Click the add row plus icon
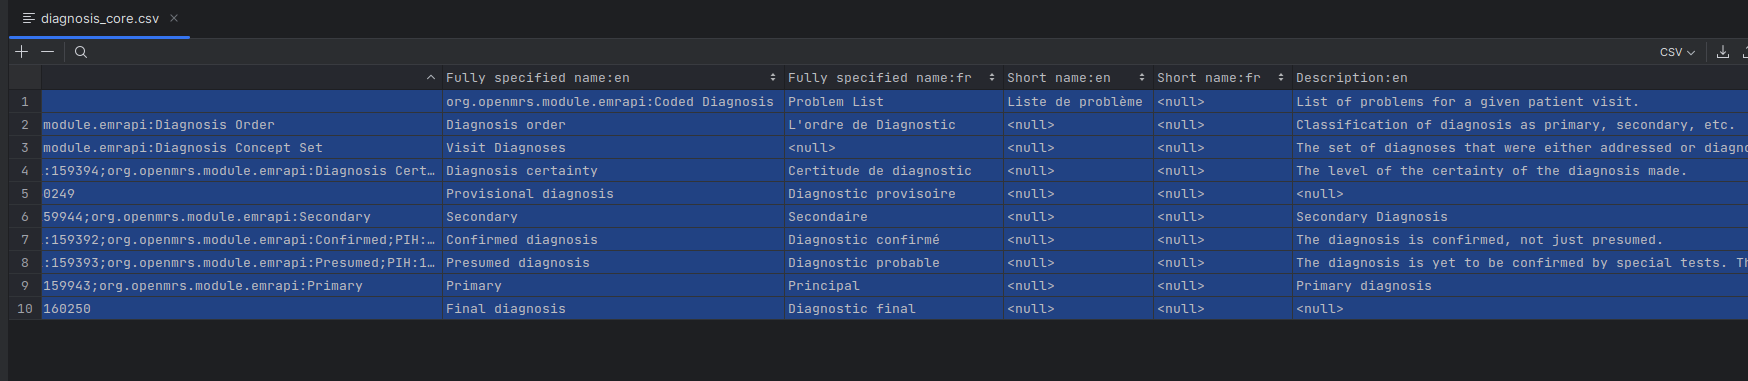1748x381 pixels. (x=22, y=52)
